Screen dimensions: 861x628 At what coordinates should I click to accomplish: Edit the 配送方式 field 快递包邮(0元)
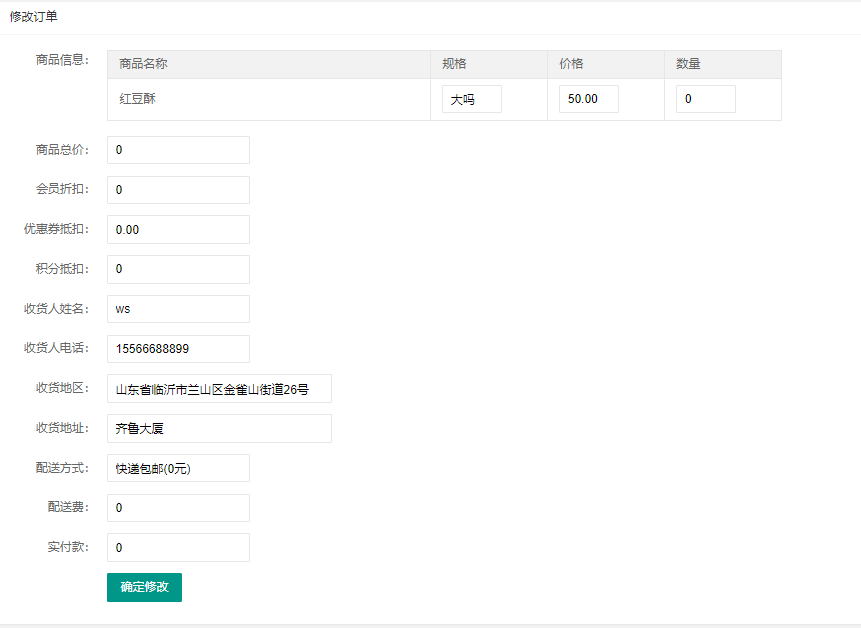[x=178, y=468]
